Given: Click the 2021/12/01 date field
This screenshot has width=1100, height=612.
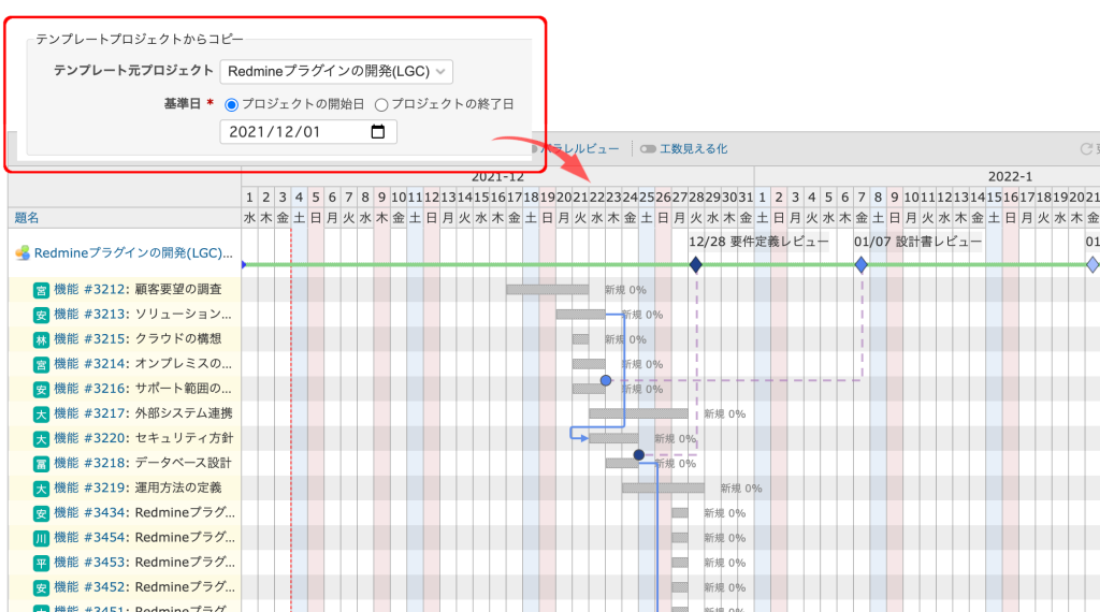Looking at the screenshot, I should coord(308,131).
